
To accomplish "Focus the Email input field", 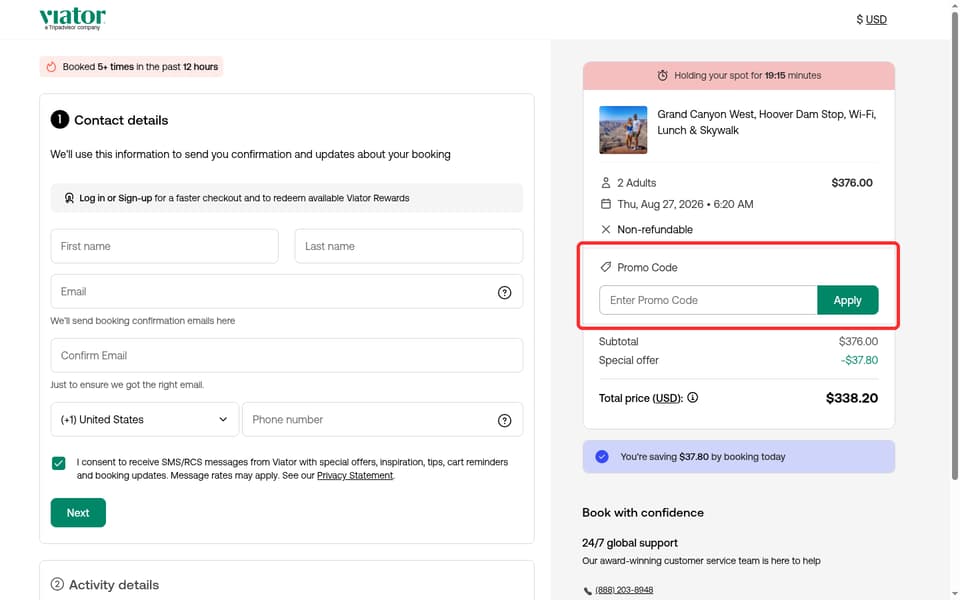I will [x=287, y=291].
